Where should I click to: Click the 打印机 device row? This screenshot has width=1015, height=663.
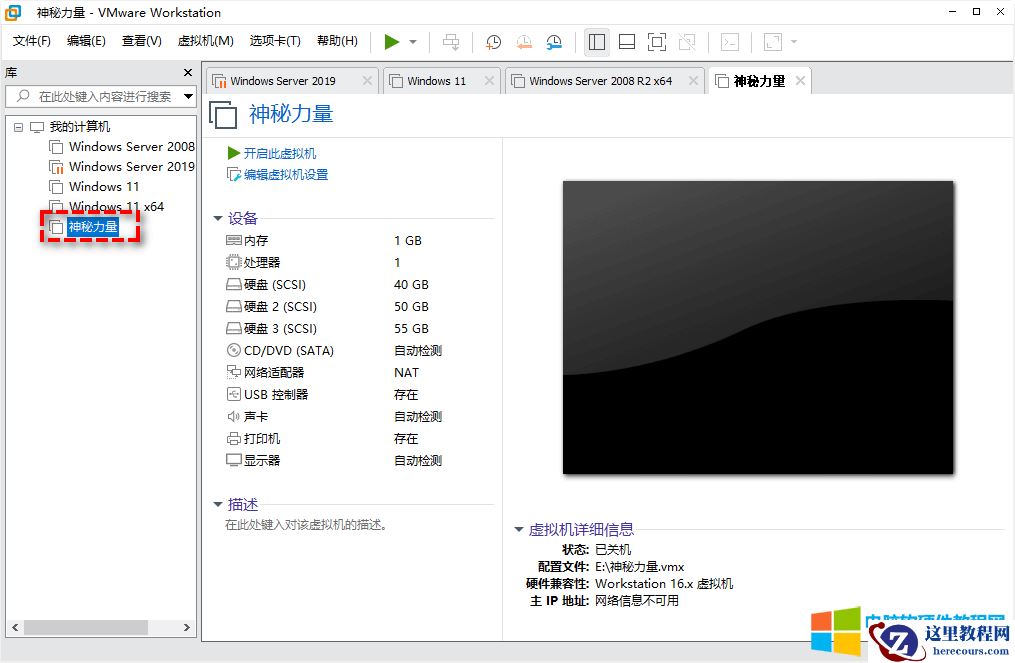pyautogui.click(x=322, y=439)
